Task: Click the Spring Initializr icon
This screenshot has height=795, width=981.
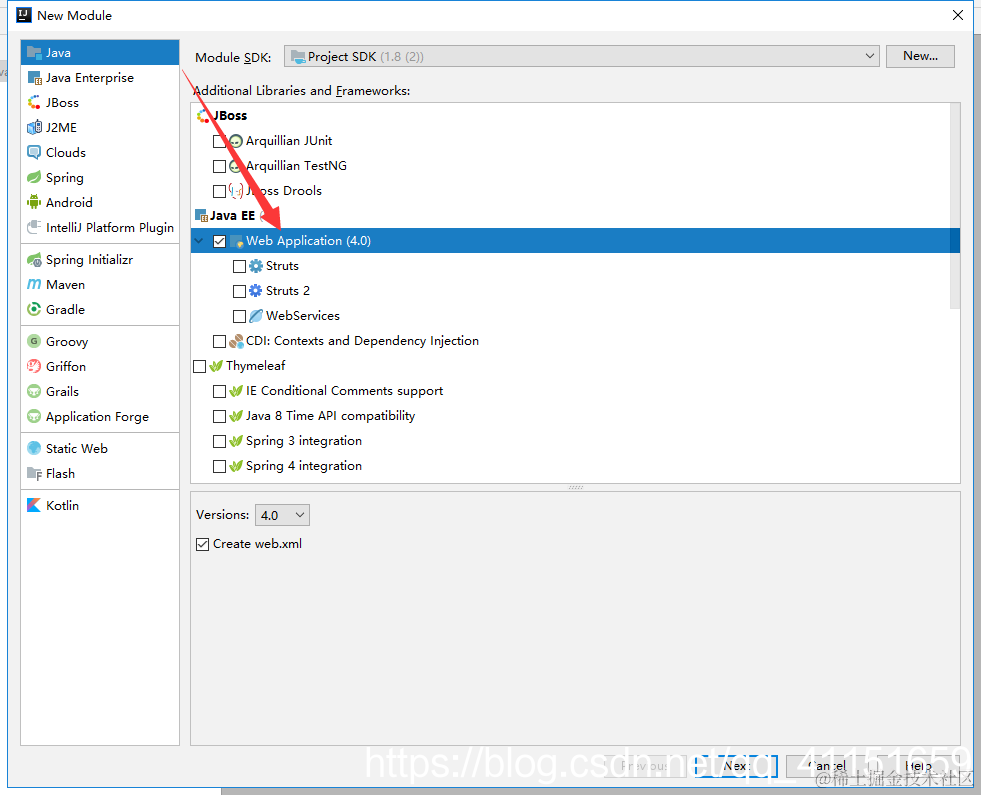Action: 34,260
